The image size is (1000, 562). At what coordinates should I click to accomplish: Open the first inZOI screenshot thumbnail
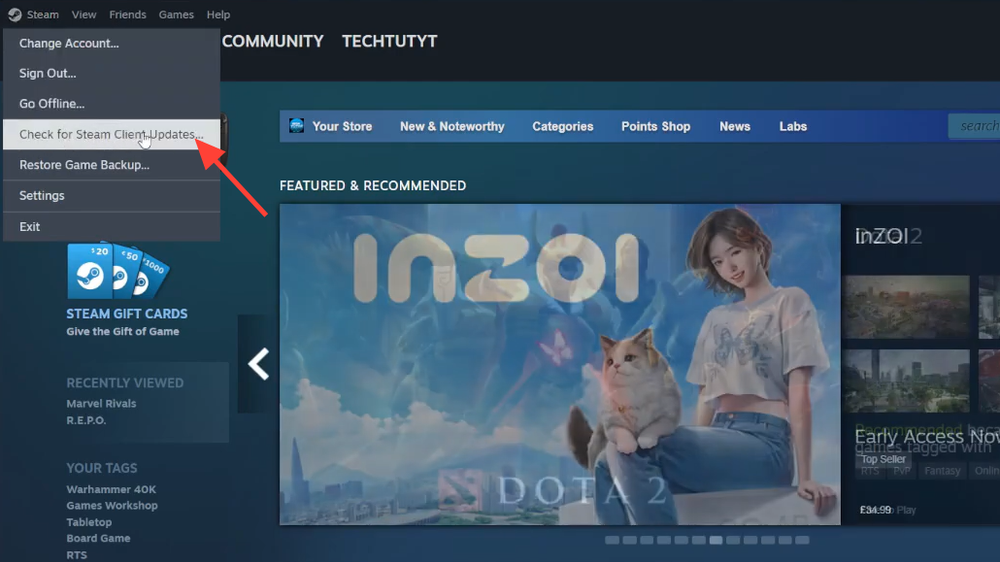[906, 307]
